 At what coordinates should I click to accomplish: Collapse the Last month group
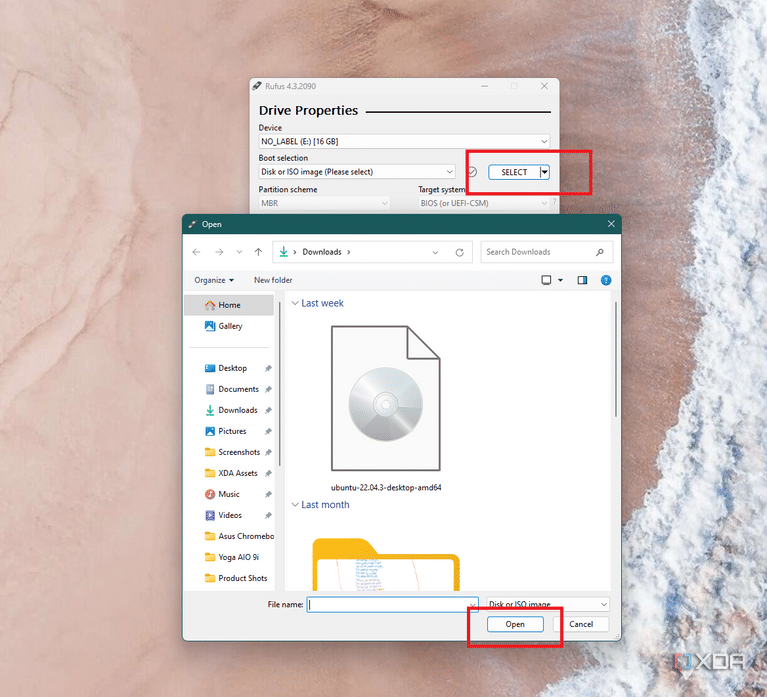point(294,505)
